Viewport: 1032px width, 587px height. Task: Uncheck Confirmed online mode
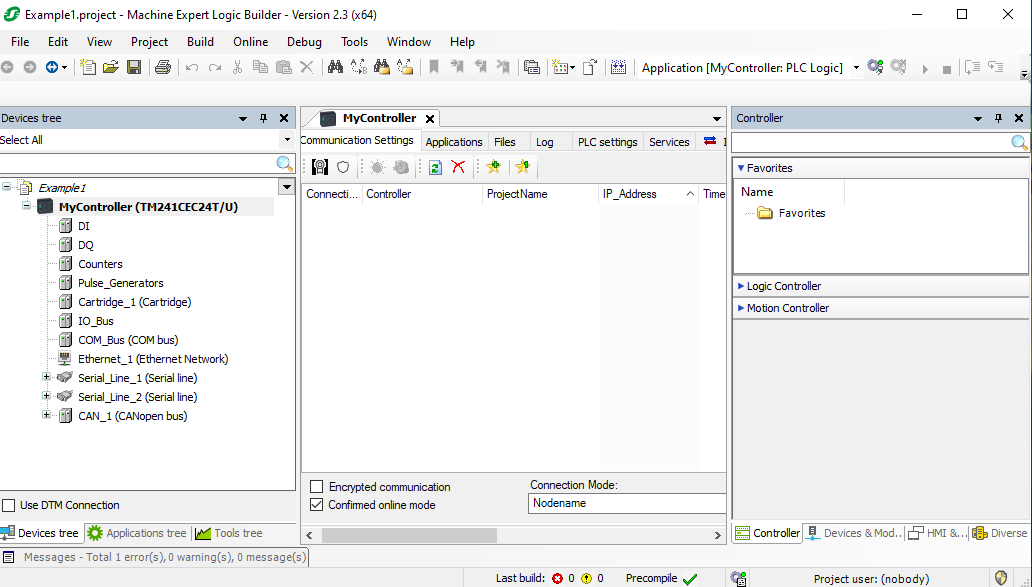tap(317, 505)
